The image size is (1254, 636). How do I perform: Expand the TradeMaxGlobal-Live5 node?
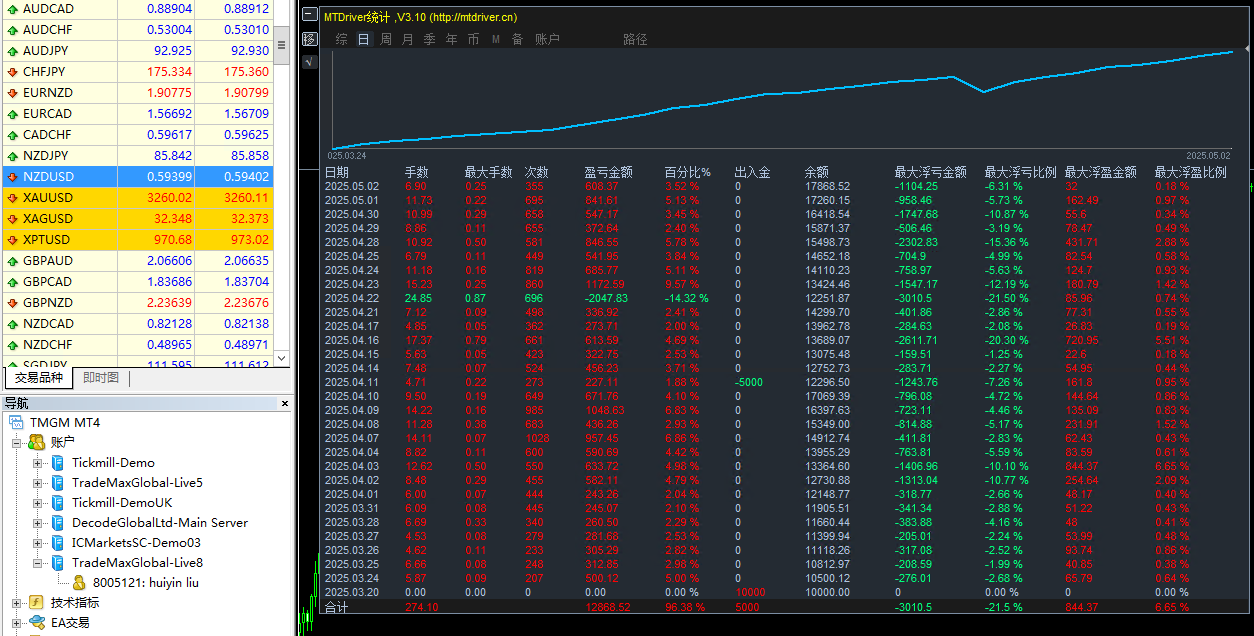click(38, 482)
